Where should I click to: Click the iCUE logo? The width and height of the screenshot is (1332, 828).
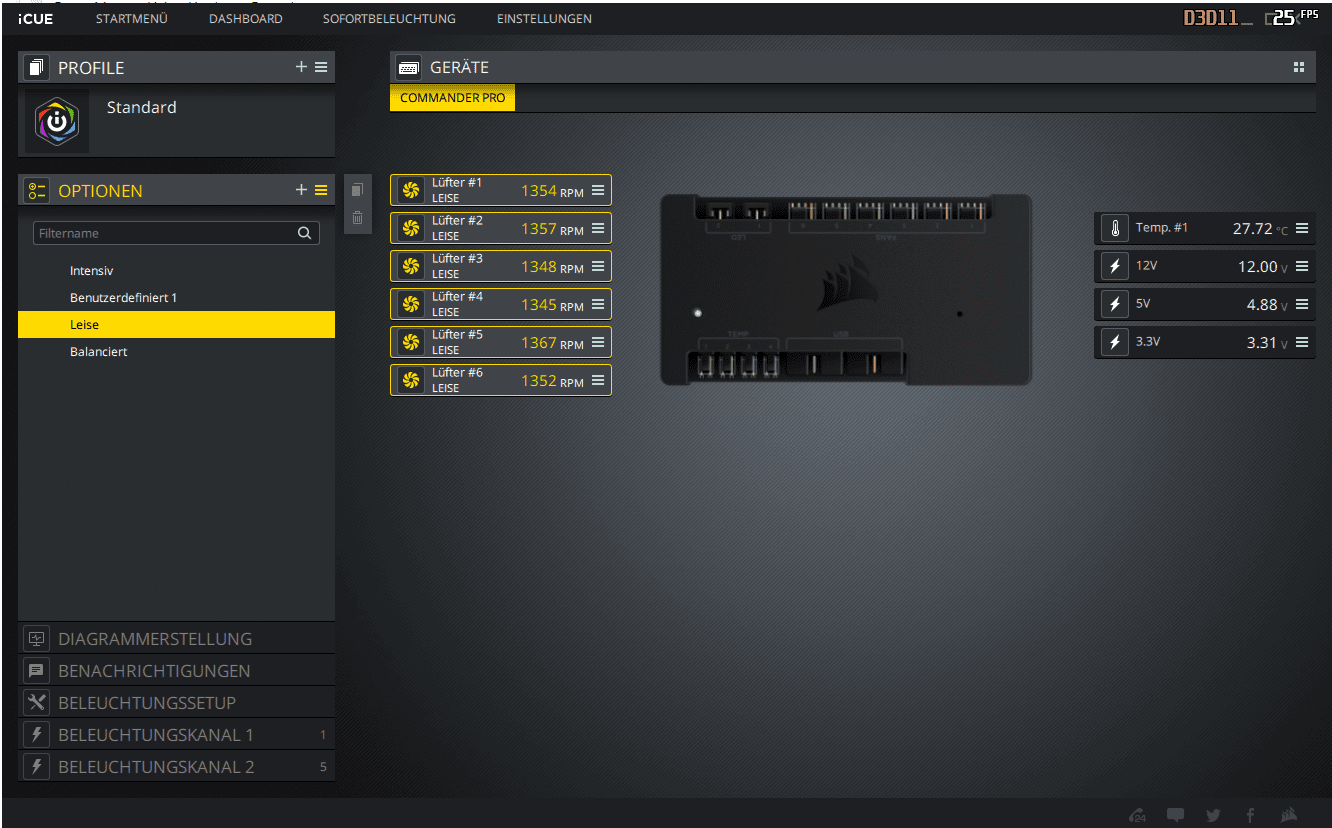36,19
